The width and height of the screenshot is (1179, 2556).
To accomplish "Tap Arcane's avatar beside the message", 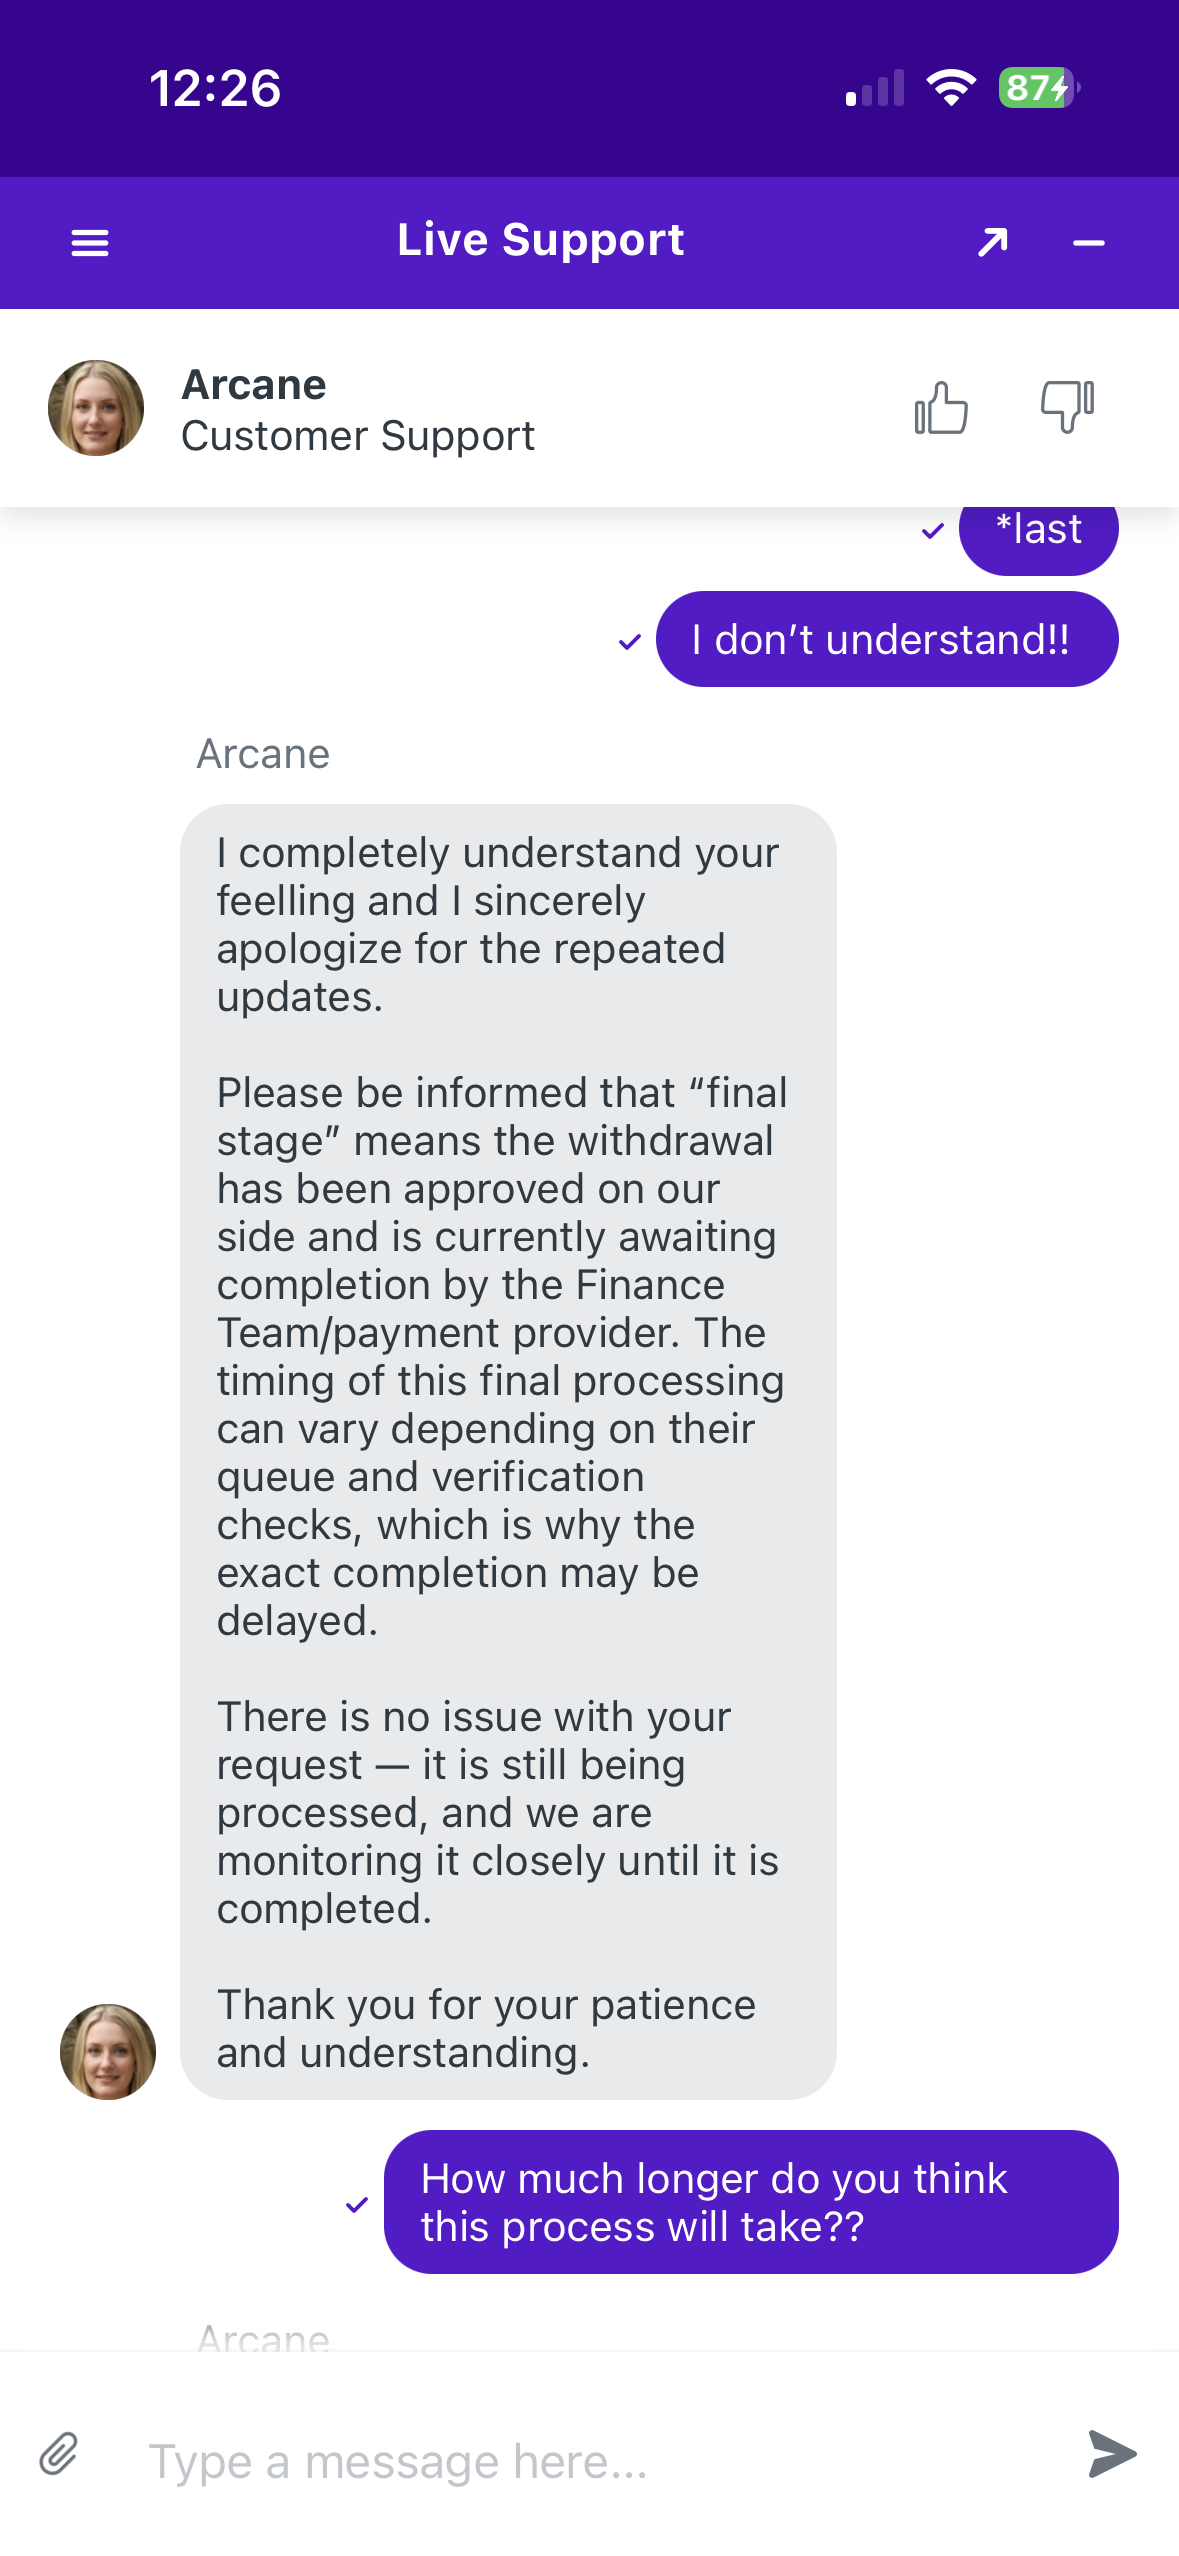I will [x=108, y=2051].
